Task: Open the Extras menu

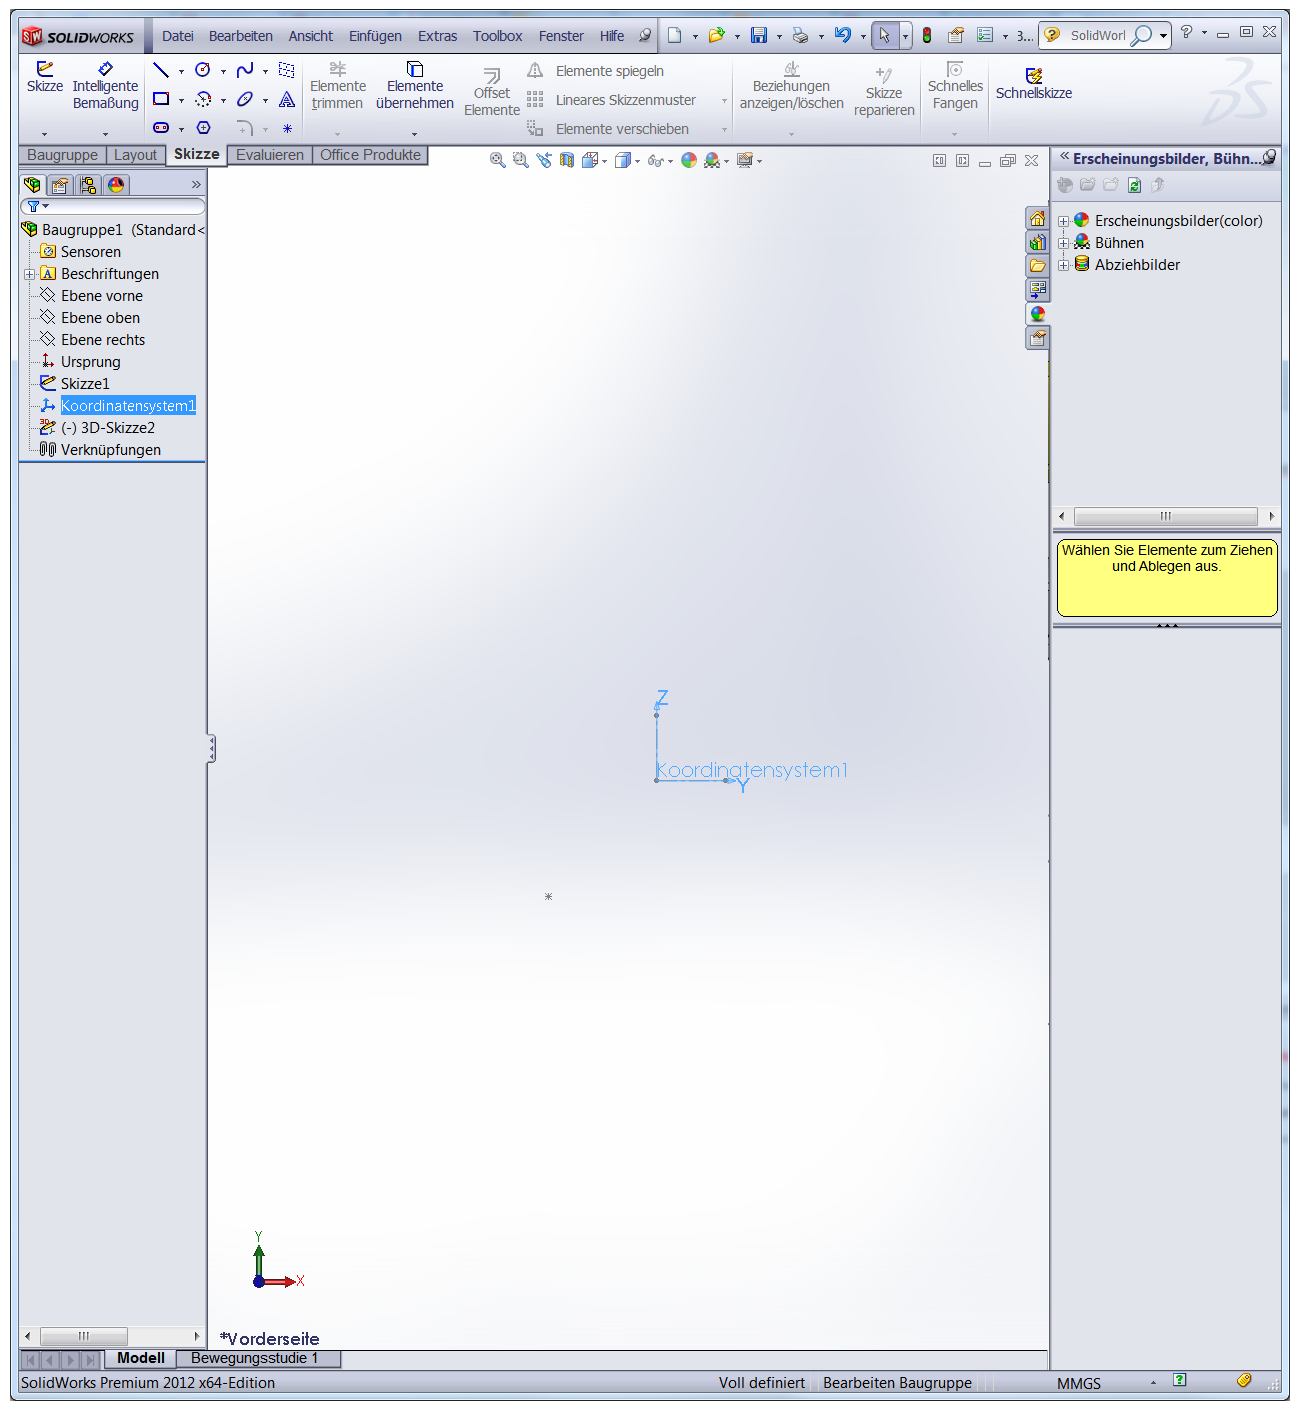Action: click(x=437, y=36)
